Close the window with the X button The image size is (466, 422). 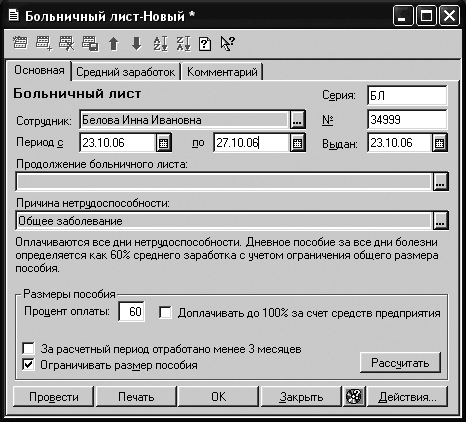click(x=449, y=16)
